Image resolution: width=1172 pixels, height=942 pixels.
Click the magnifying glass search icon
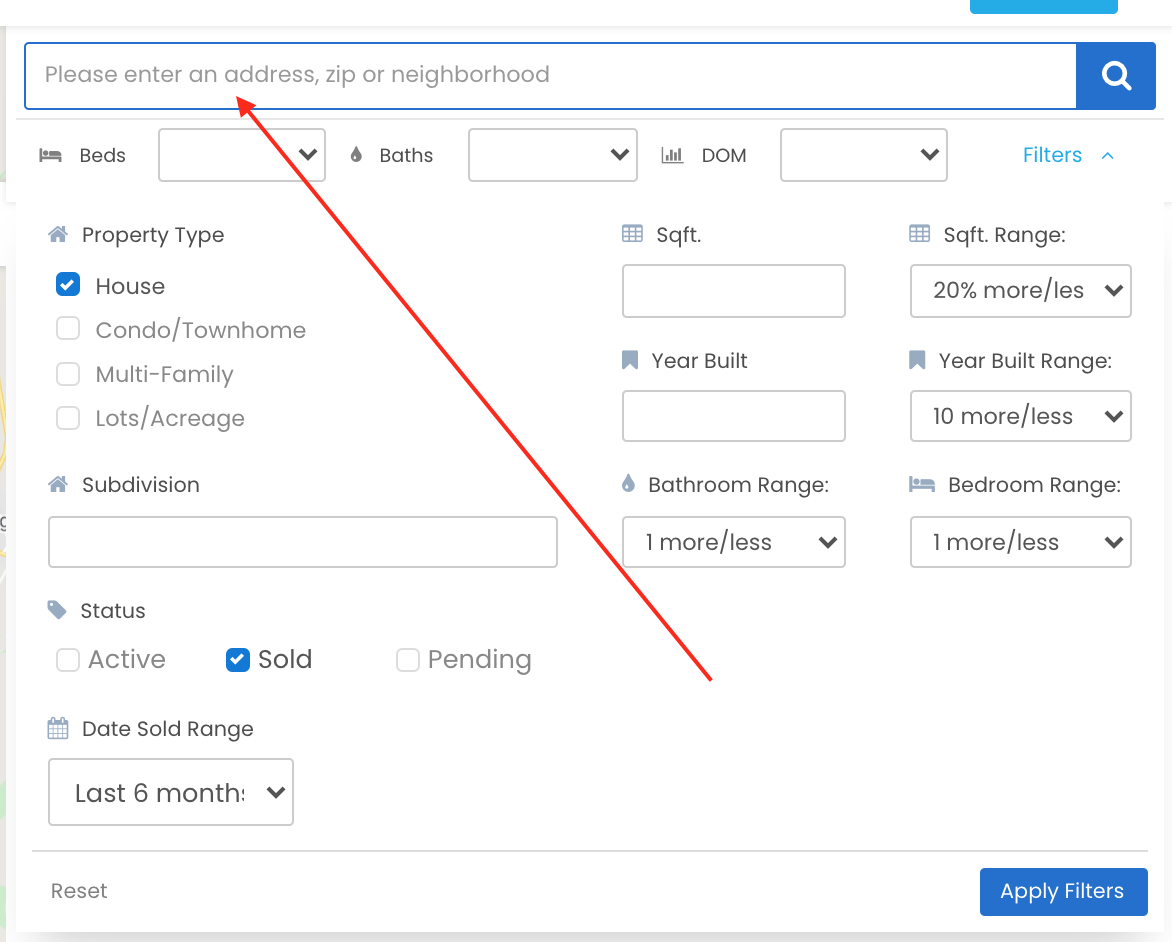click(x=1115, y=75)
